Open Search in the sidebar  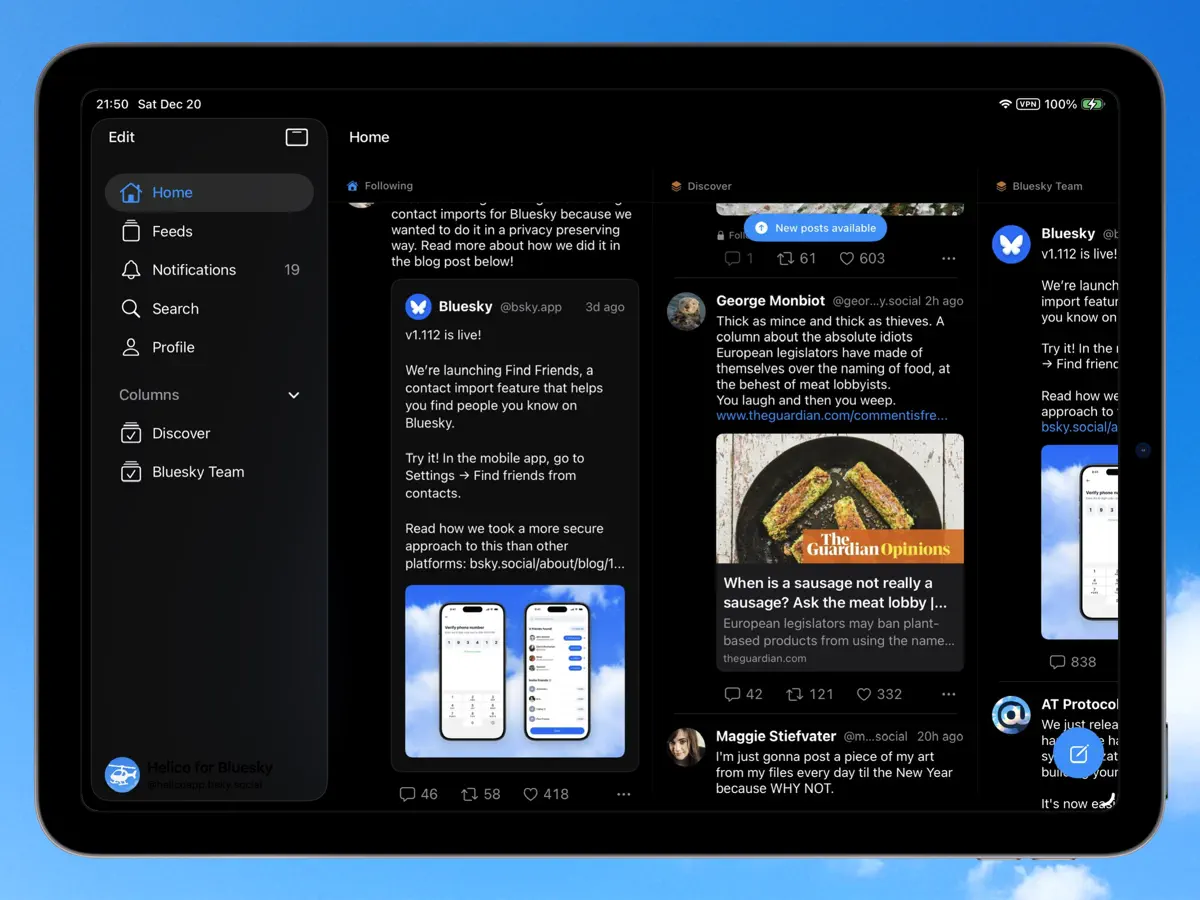point(209,309)
